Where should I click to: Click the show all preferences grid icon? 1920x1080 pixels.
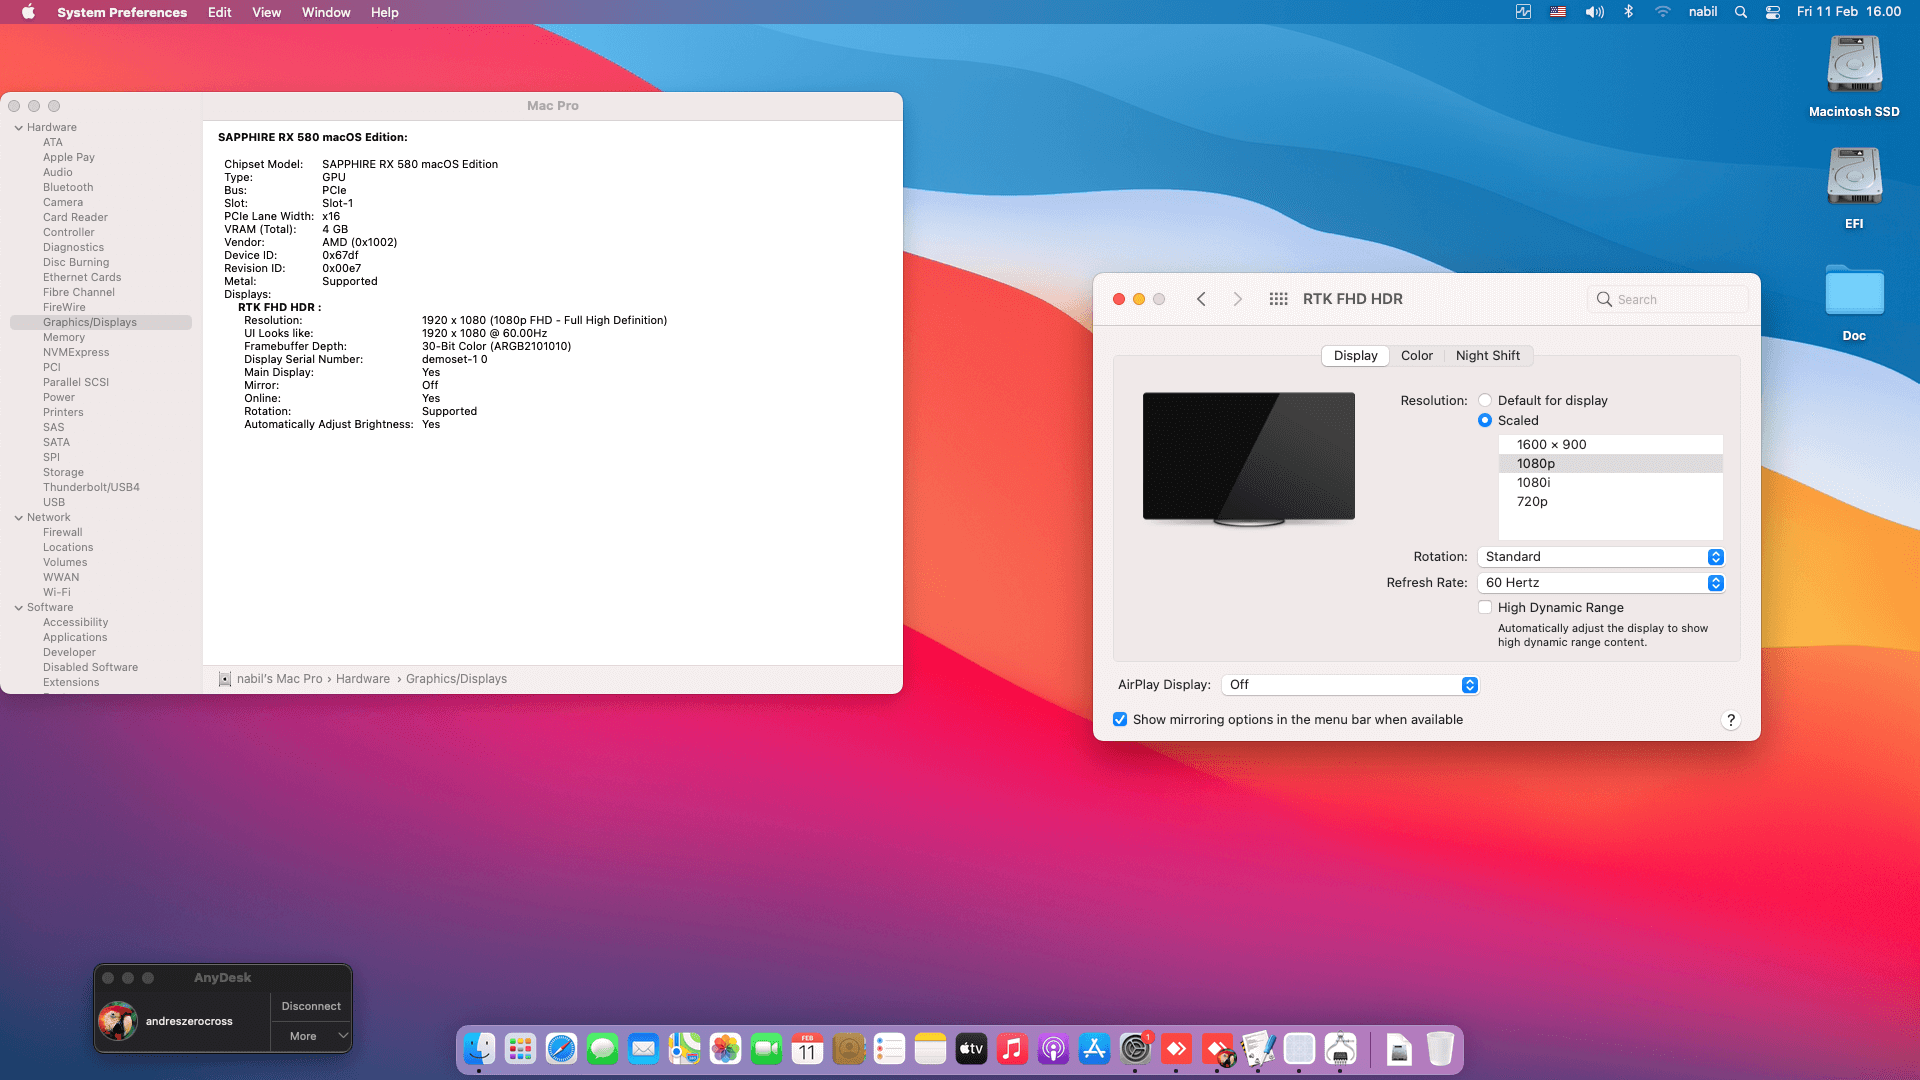(1278, 299)
